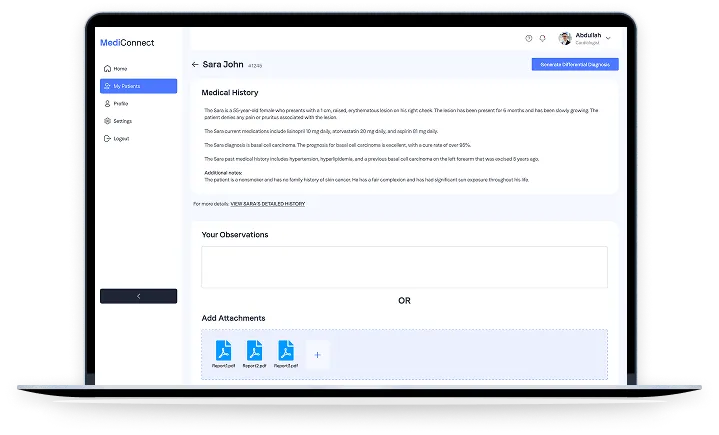The image size is (719, 435).
Task: Open the Report3.pdf attachment
Action: pos(286,354)
